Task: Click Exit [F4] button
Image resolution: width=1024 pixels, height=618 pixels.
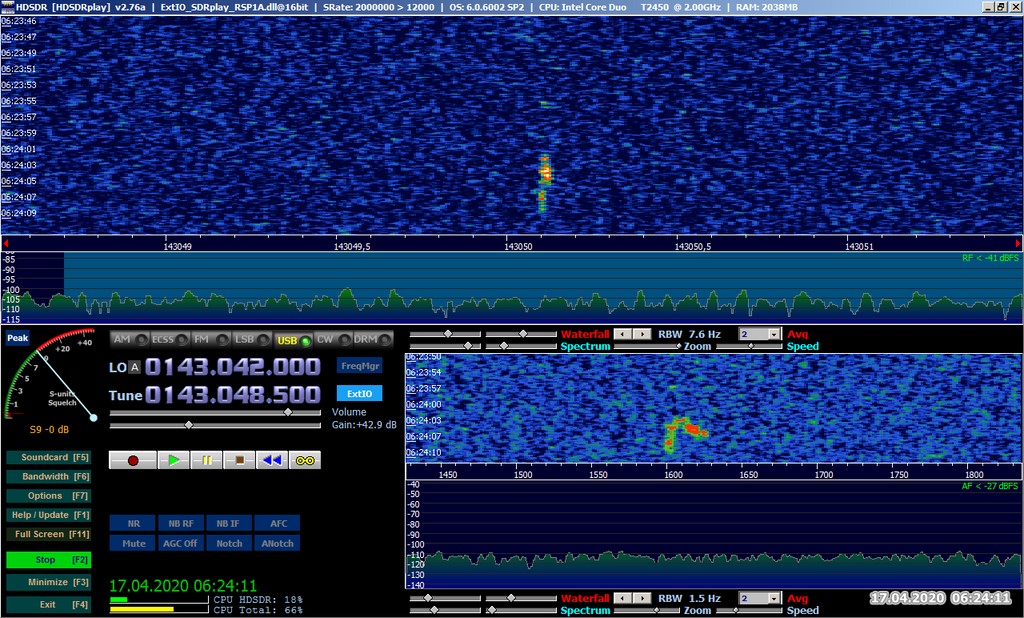Action: [x=48, y=605]
